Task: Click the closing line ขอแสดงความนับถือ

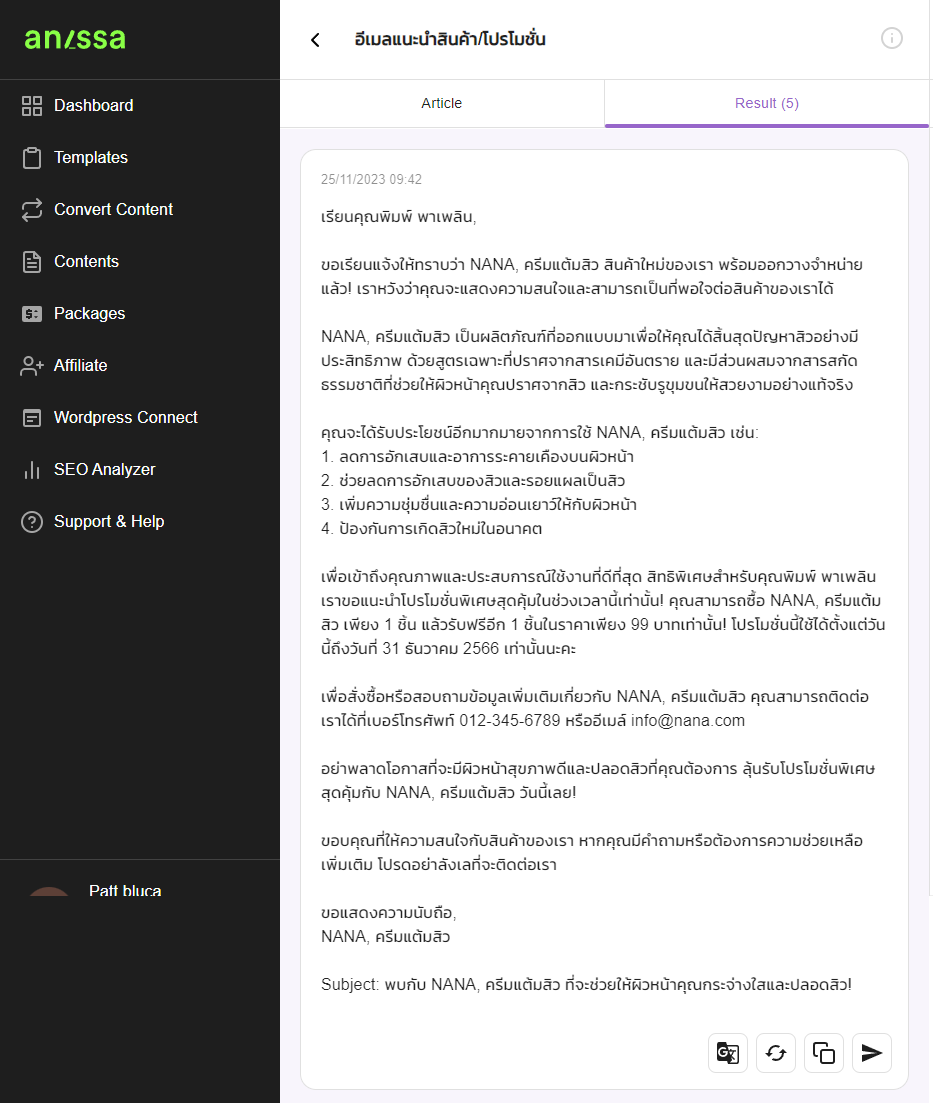Action: (388, 913)
